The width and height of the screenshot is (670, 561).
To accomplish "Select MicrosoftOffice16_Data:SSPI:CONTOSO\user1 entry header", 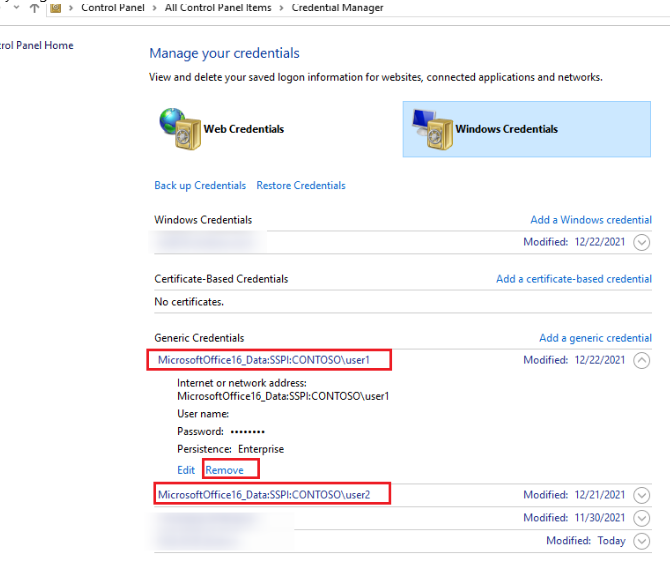I will [x=264, y=360].
